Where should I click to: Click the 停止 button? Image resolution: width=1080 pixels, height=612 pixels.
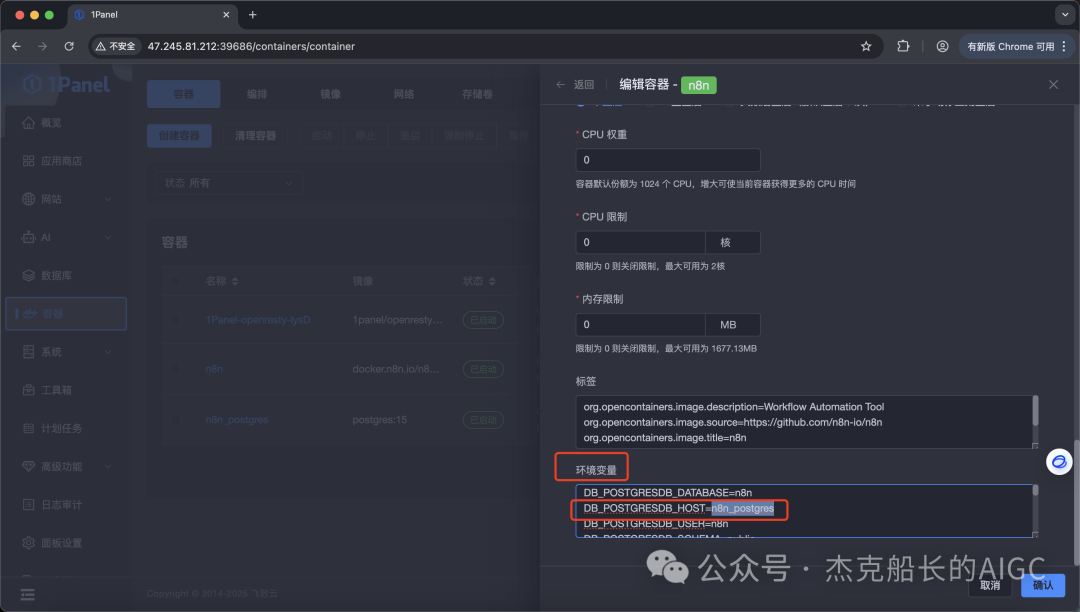click(x=366, y=136)
